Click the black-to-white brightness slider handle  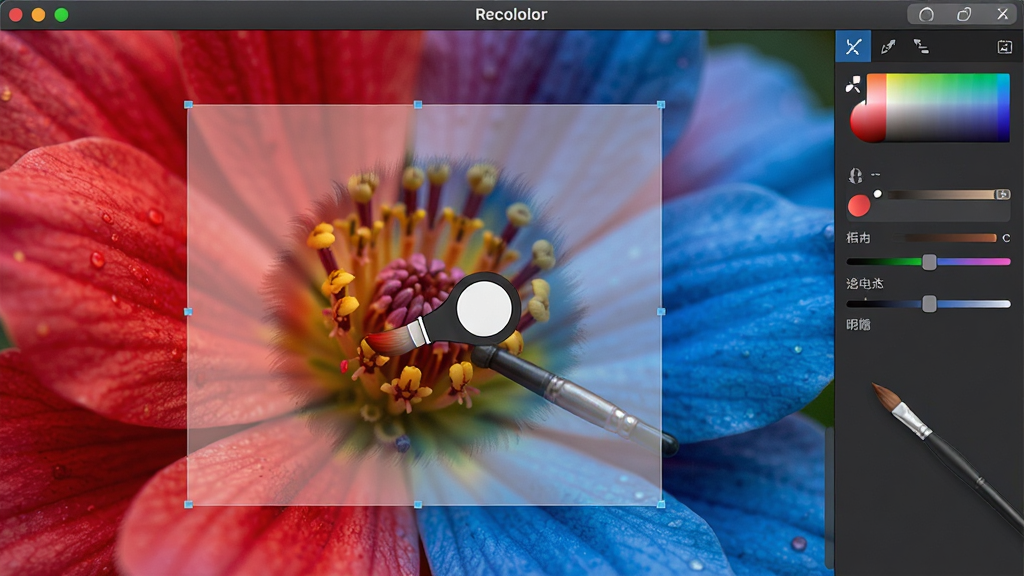[929, 304]
